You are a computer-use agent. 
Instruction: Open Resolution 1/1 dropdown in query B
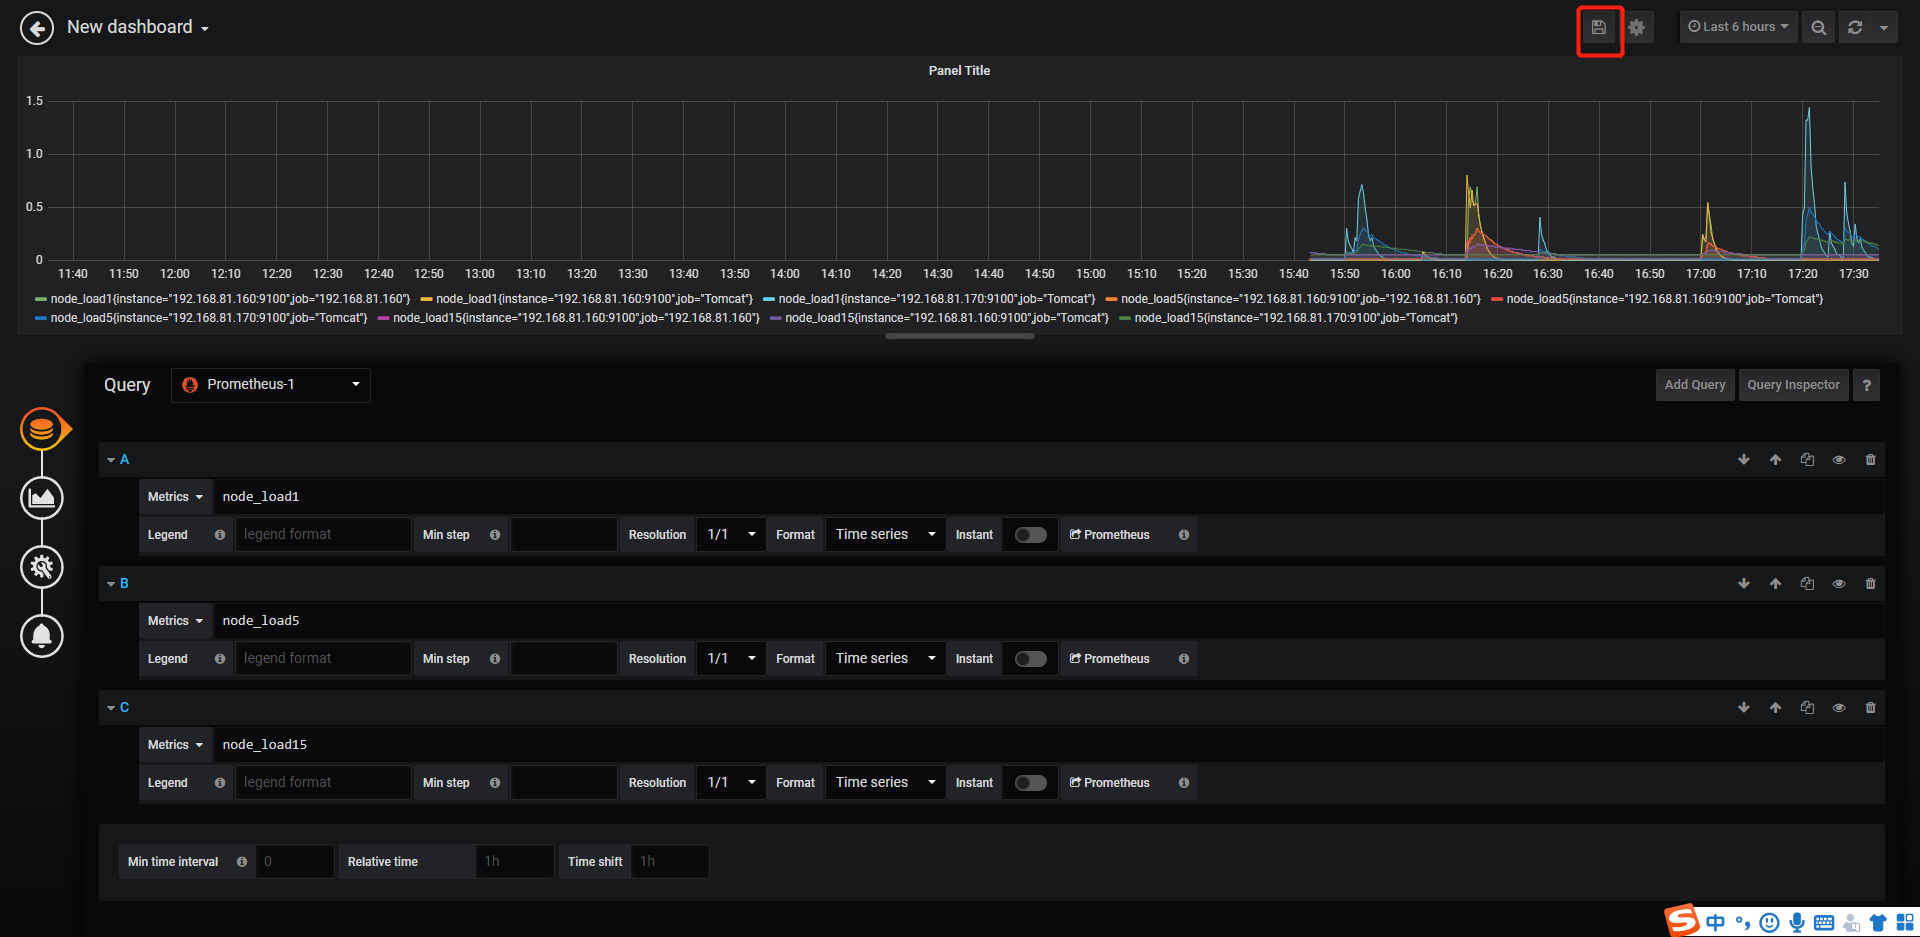click(731, 659)
